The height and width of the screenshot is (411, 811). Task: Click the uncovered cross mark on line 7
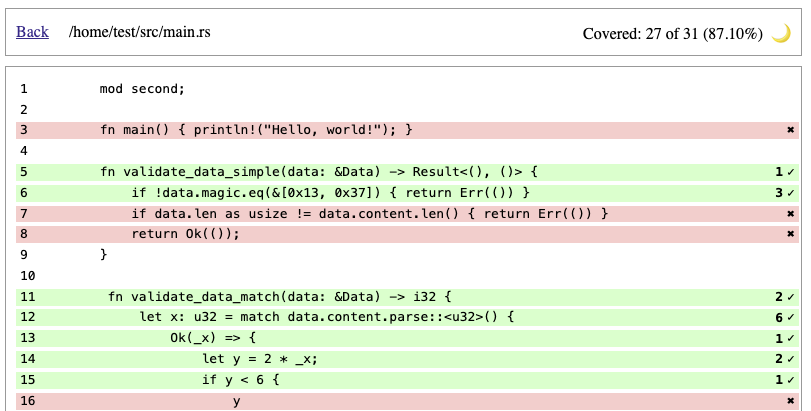pos(790,214)
